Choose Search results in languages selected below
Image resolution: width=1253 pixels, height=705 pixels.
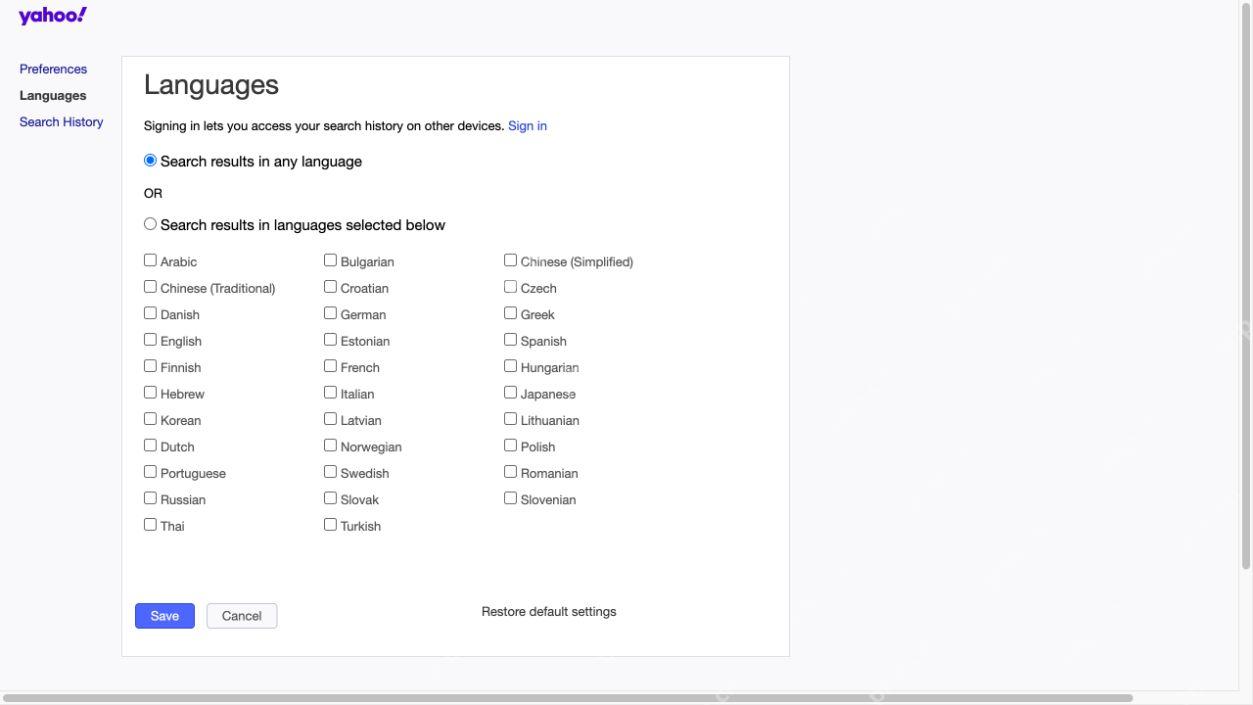[x=151, y=224]
